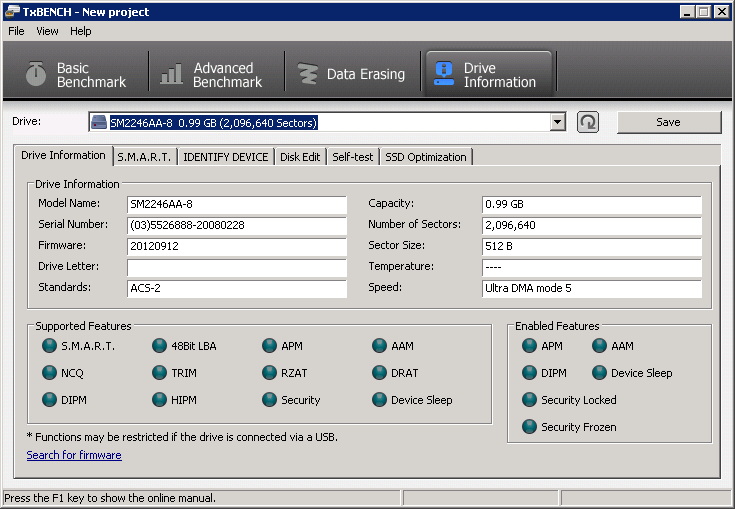Viewport: 735px width, 509px height.
Task: Switch to the S.M.A.R.T. tab
Action: [144, 157]
